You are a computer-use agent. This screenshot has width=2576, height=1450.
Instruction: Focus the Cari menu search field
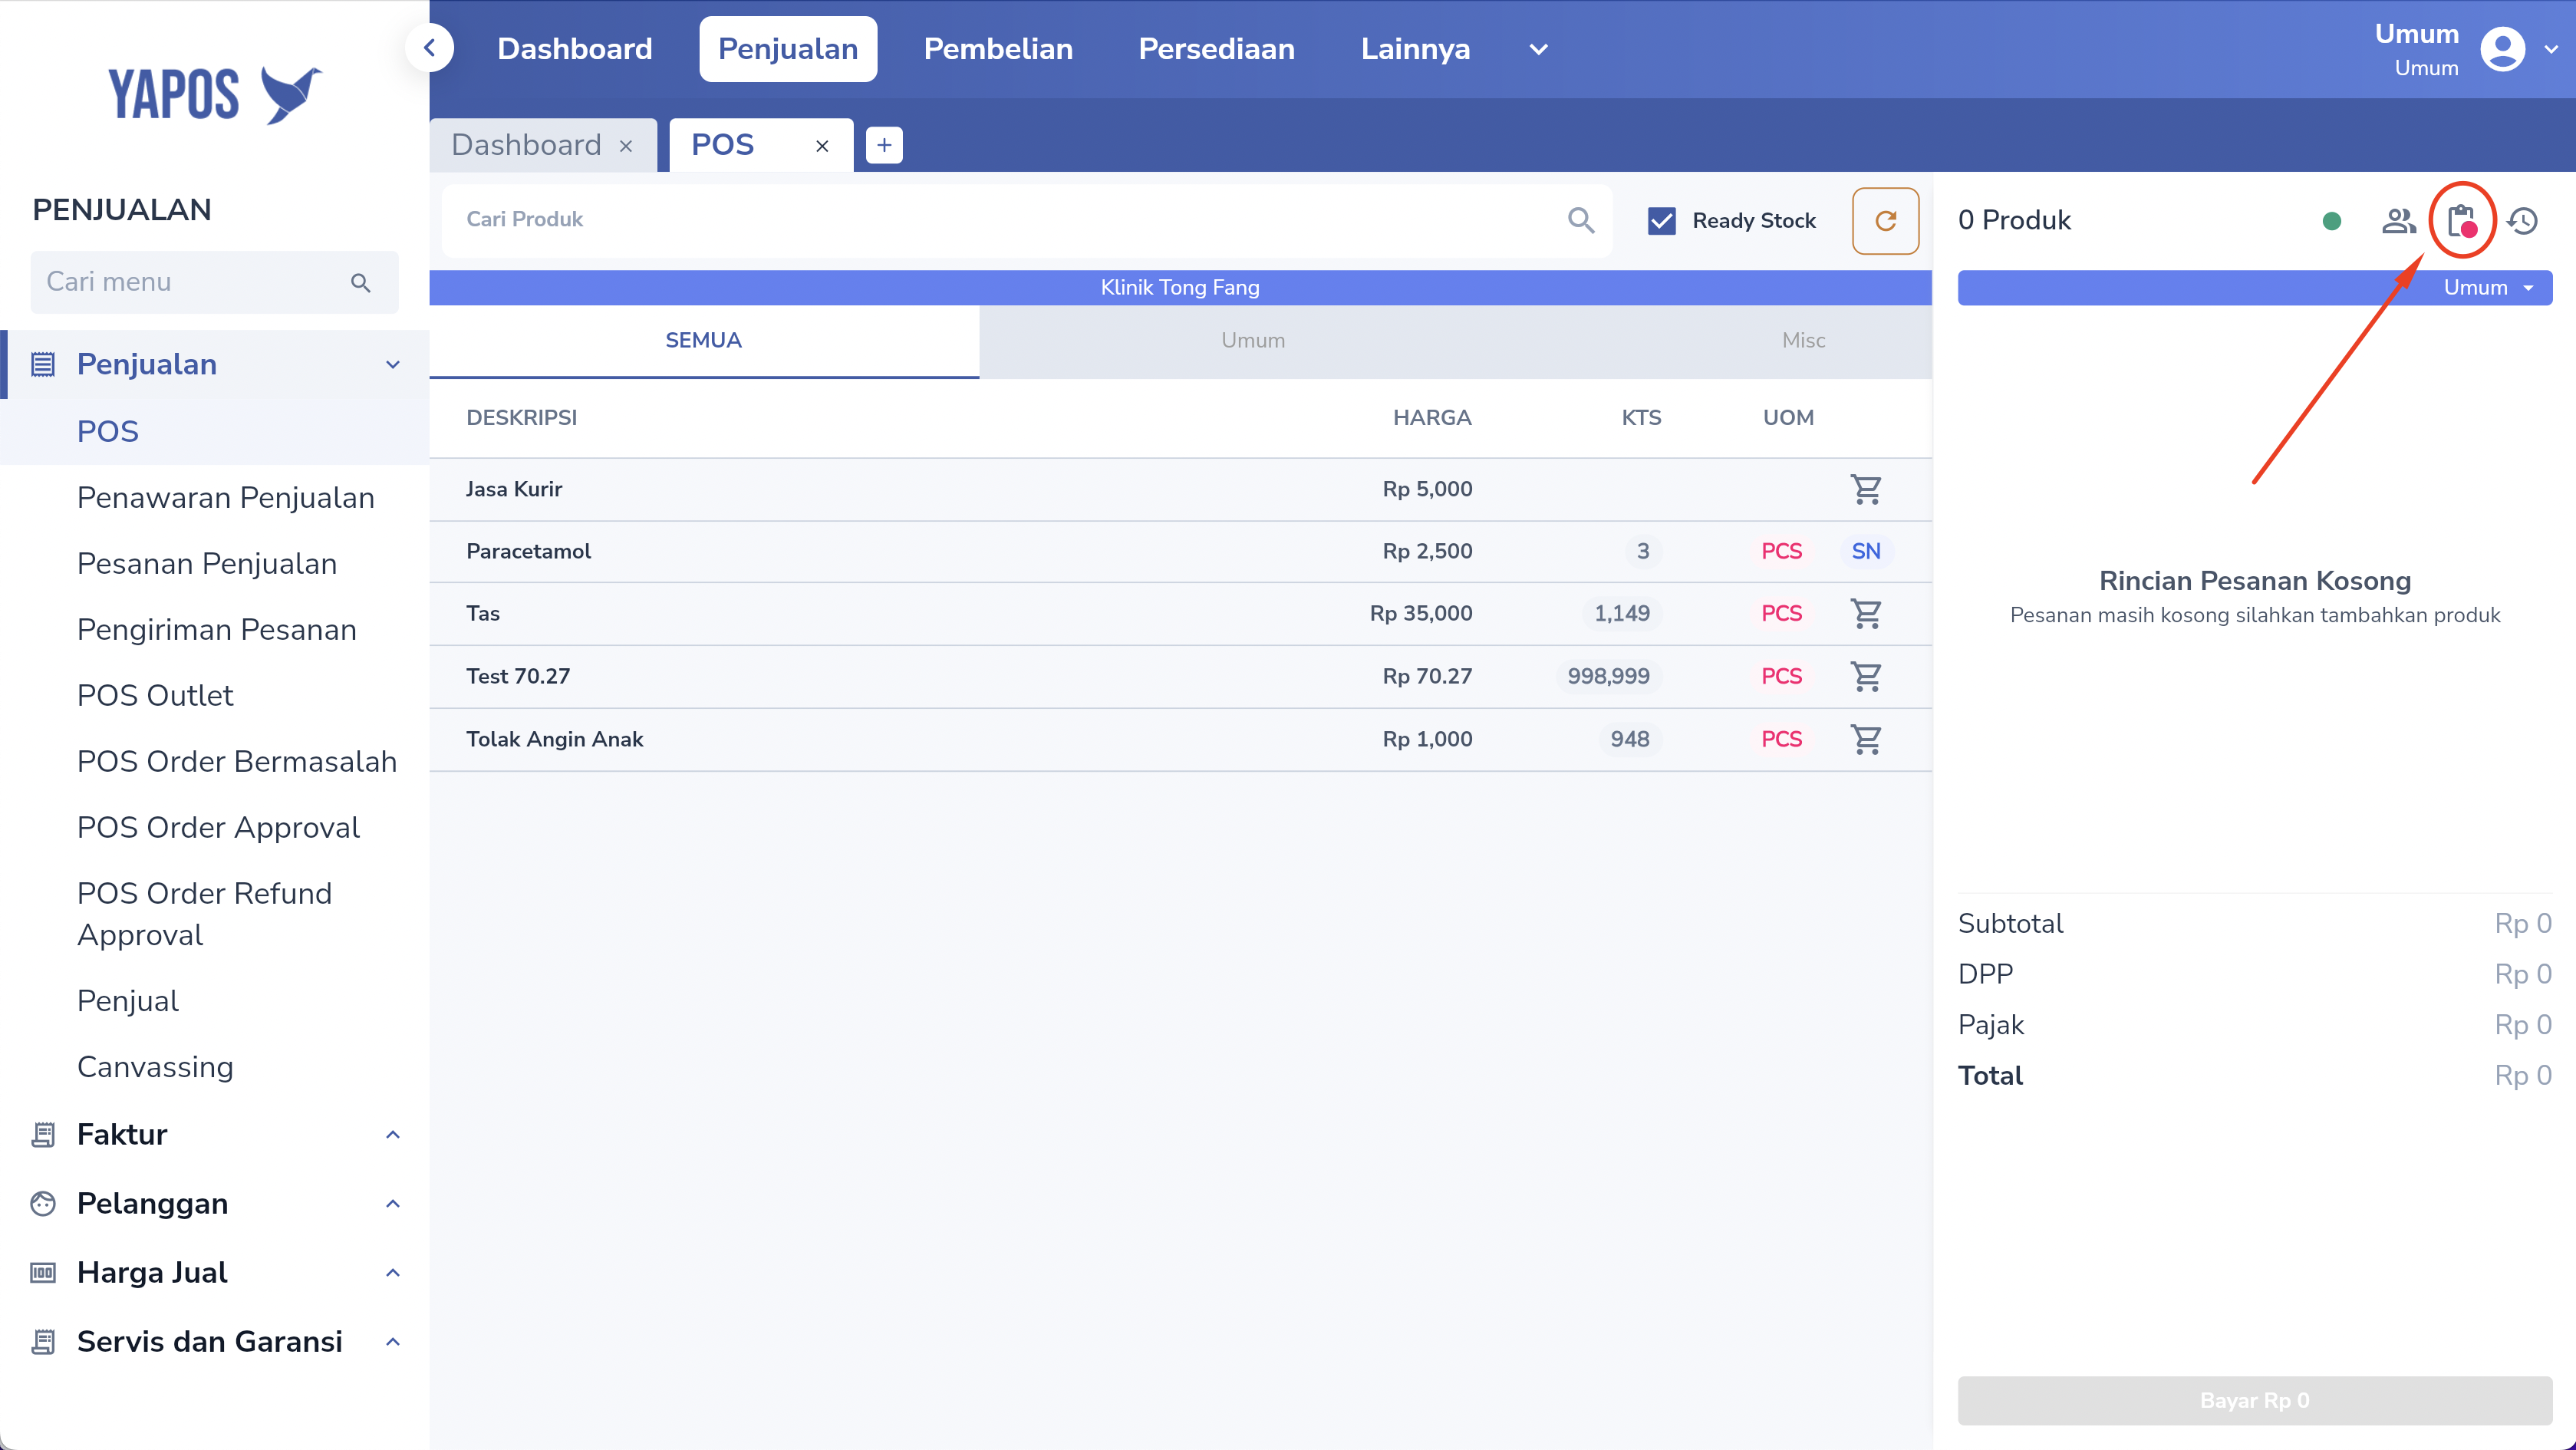(x=214, y=282)
